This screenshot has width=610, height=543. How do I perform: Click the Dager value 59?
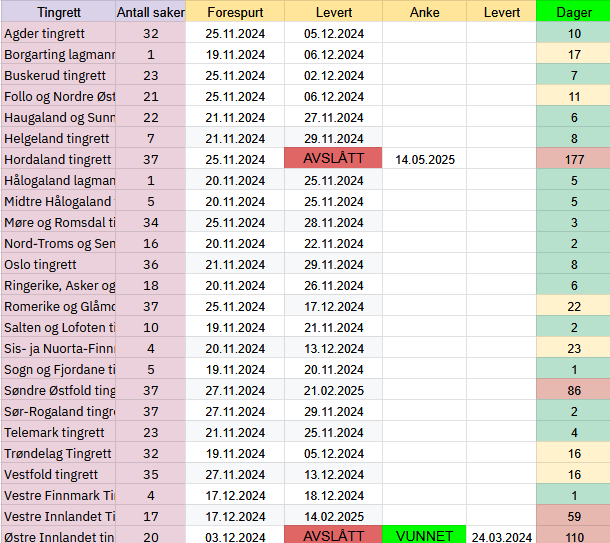(573, 517)
